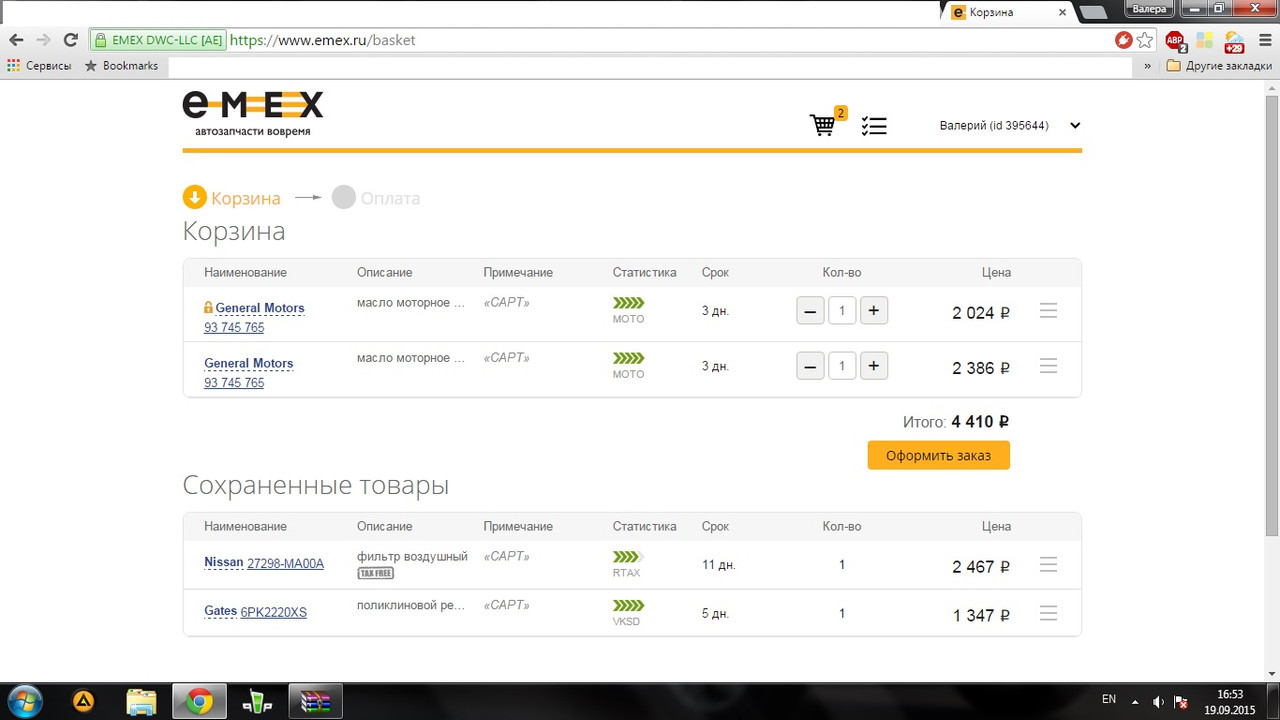Show hidden bookmarks with the chevron
1280x720 pixels.
(1149, 65)
